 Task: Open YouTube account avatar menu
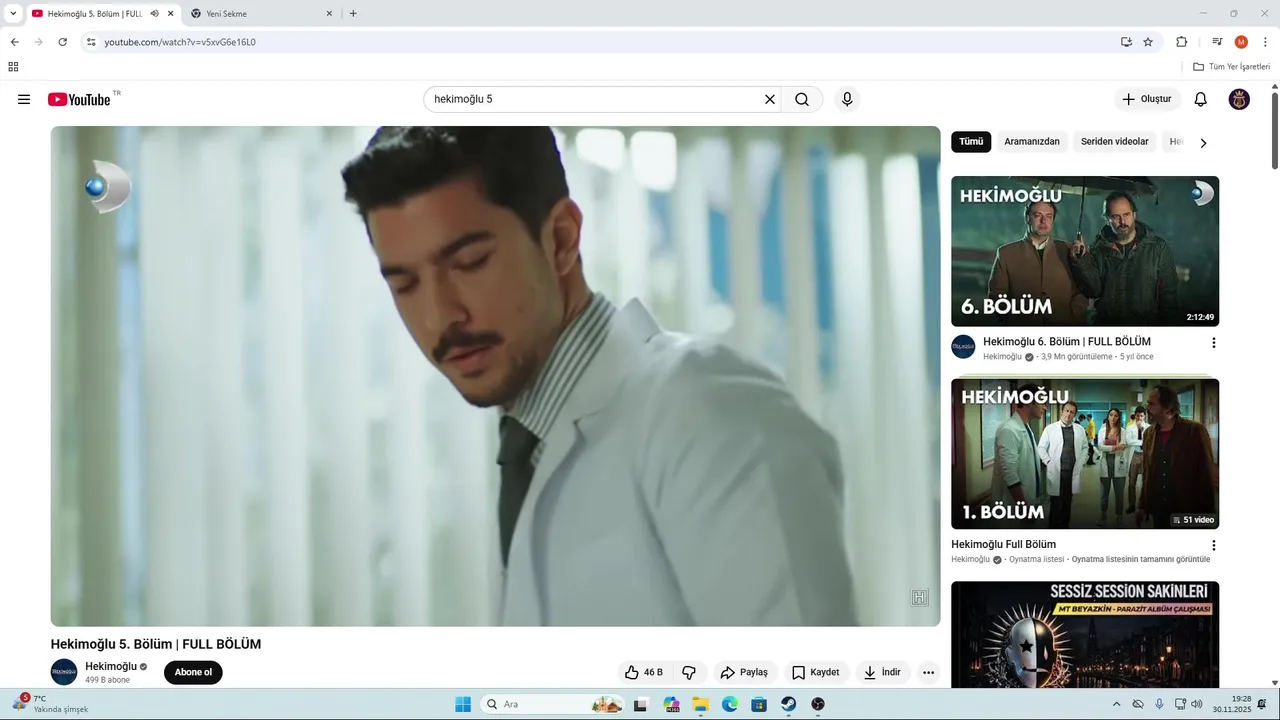coord(1239,99)
